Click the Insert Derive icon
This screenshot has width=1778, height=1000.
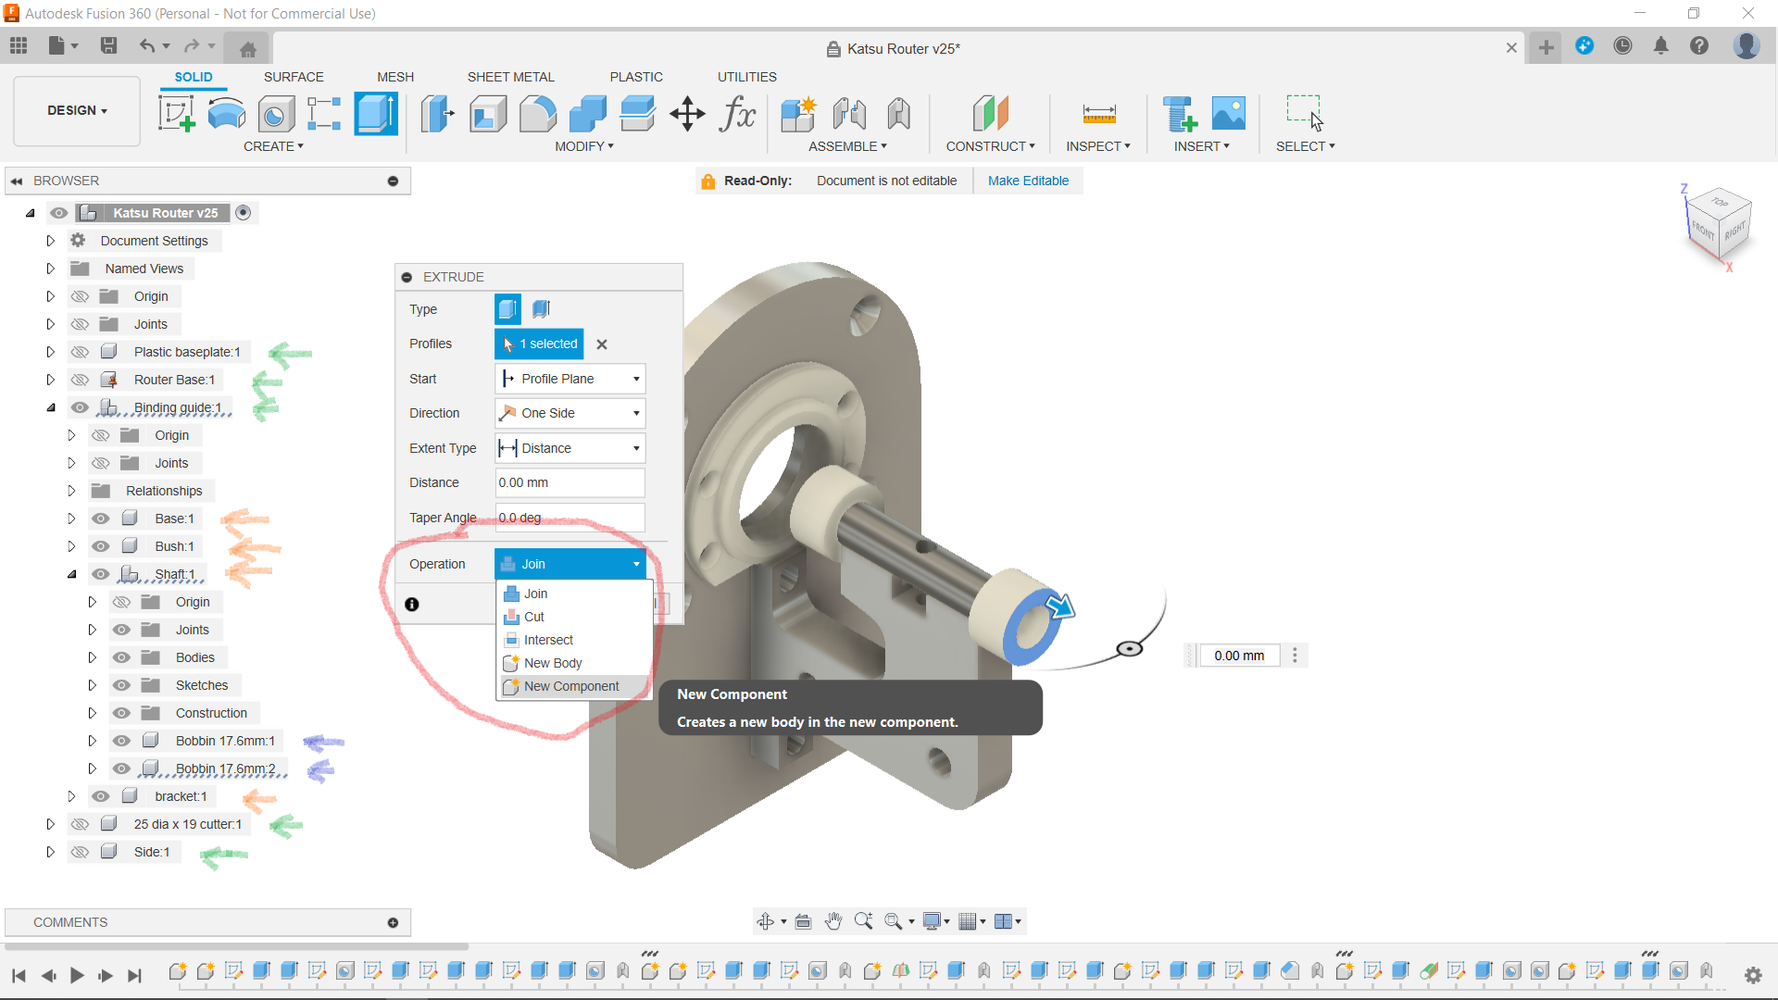1179,113
